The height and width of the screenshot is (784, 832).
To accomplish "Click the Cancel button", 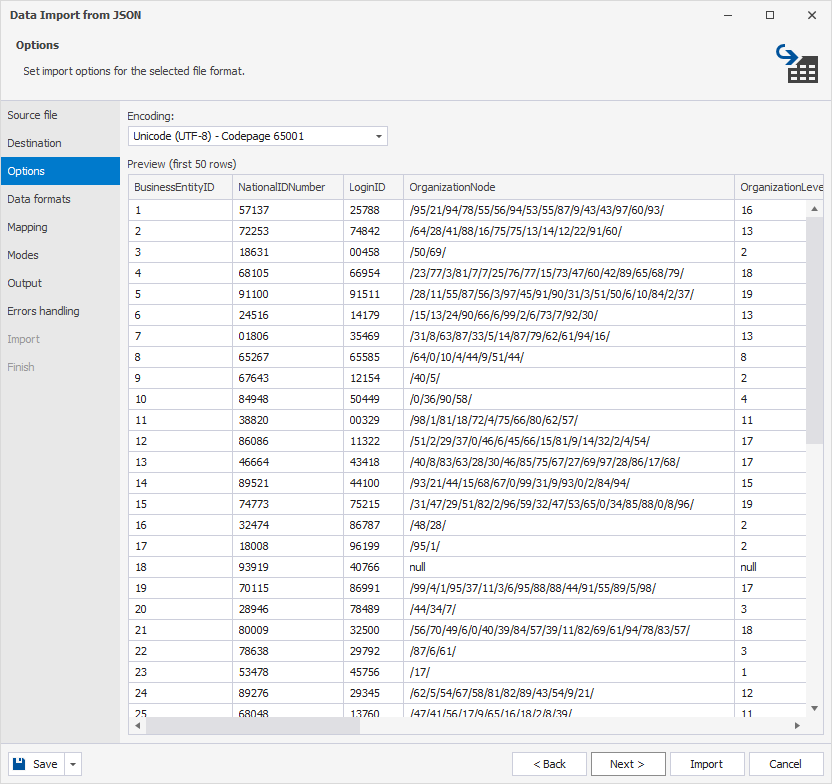I will (785, 764).
